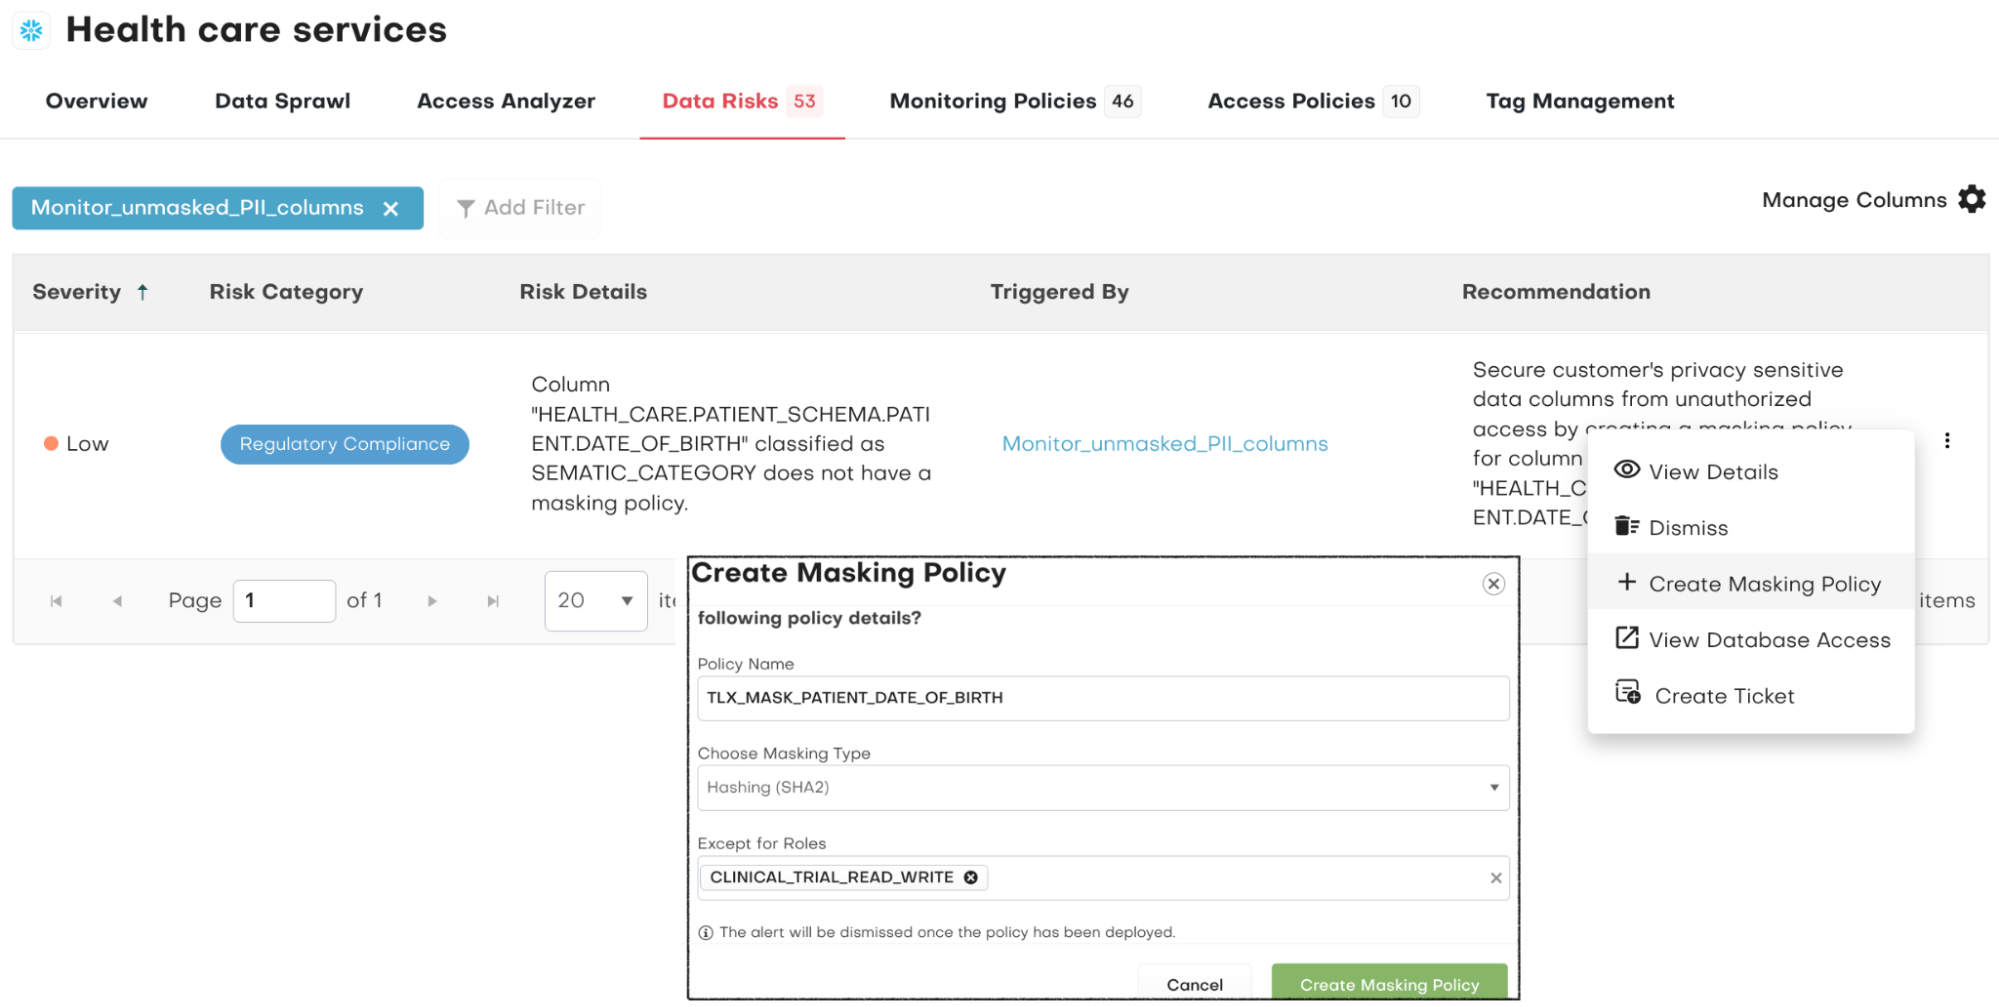Screen dimensions: 1999x1007
Task: Click the Except for Roles field
Action: point(1103,878)
